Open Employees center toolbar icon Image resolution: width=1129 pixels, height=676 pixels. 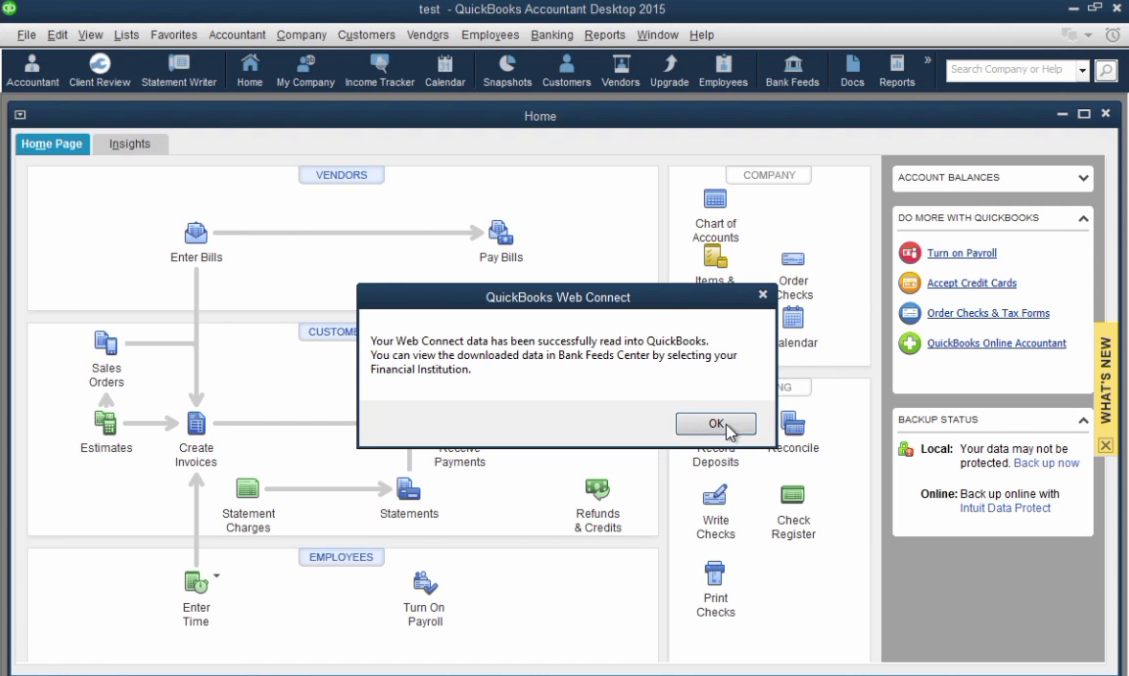coord(723,71)
